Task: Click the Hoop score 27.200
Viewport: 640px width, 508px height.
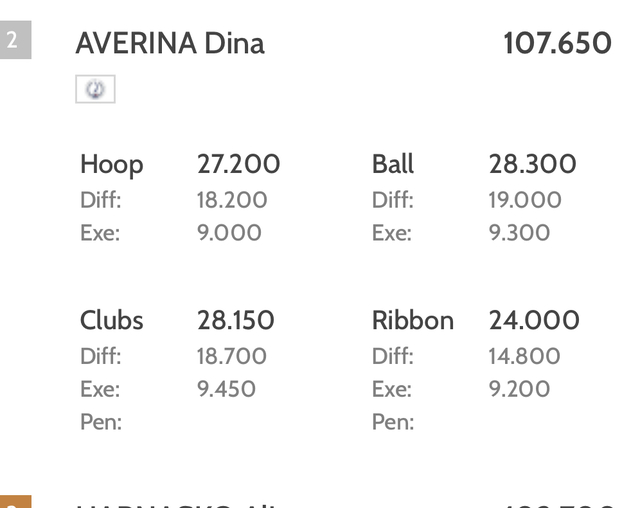Action: (x=238, y=164)
